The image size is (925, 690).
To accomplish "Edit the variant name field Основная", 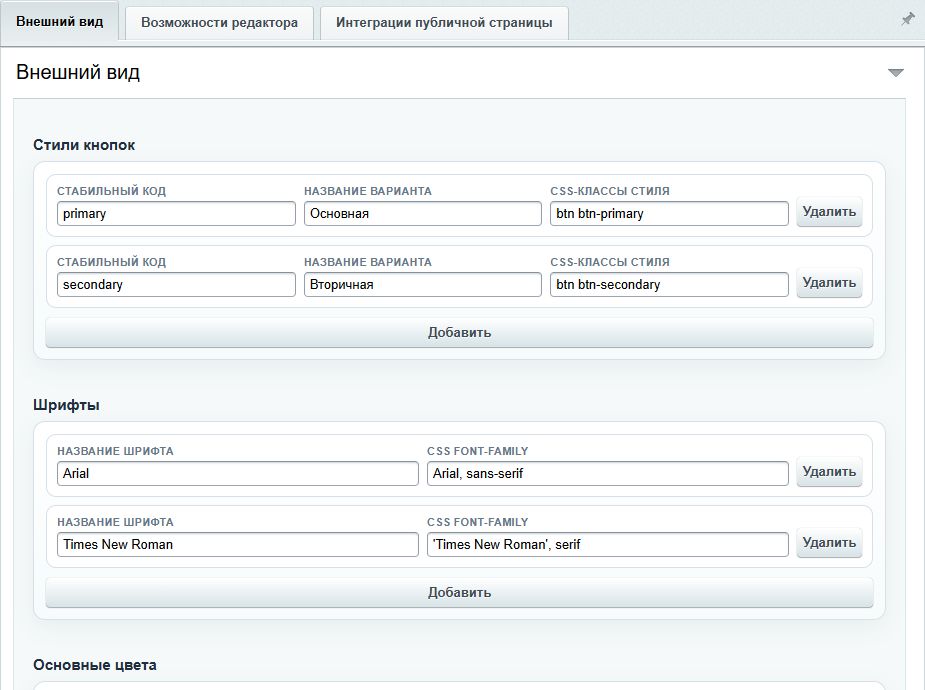I will (422, 213).
